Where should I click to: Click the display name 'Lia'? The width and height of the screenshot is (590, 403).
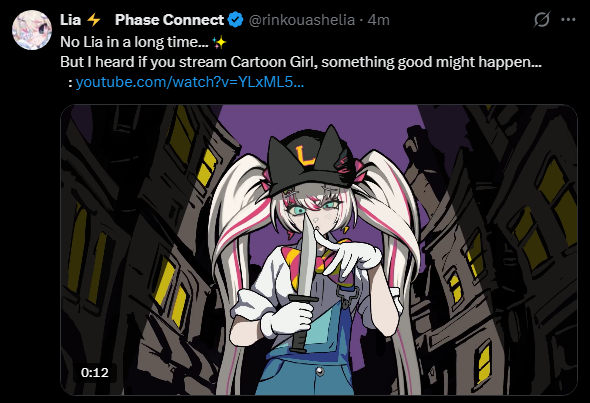point(70,20)
